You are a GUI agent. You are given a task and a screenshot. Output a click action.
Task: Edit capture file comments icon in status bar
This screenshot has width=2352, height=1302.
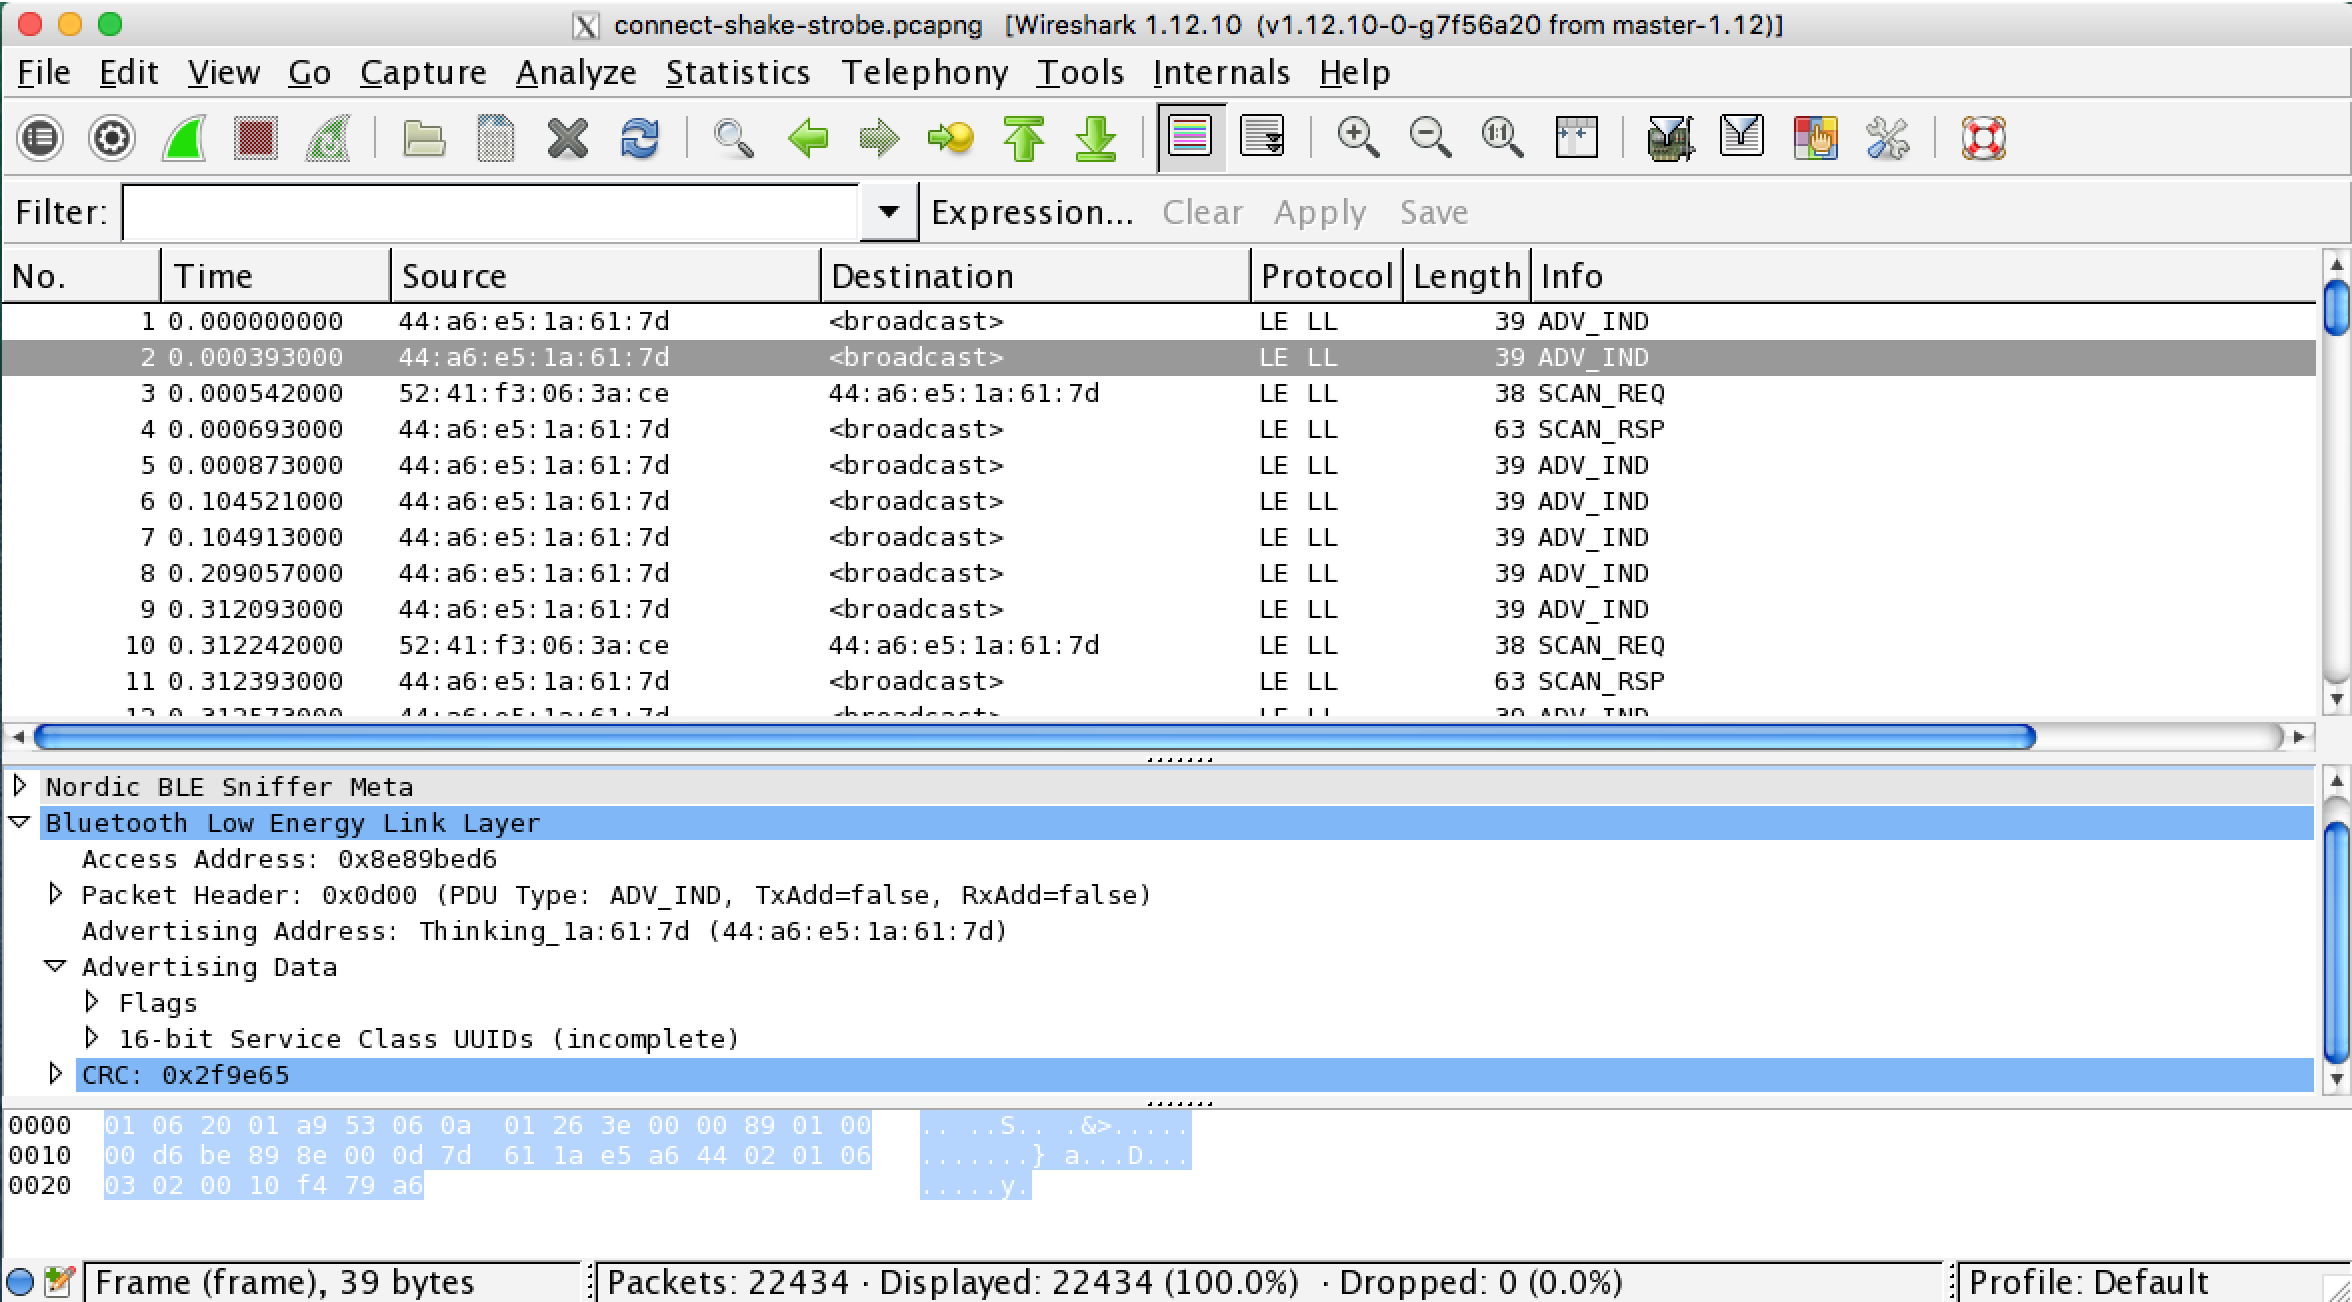tap(60, 1281)
